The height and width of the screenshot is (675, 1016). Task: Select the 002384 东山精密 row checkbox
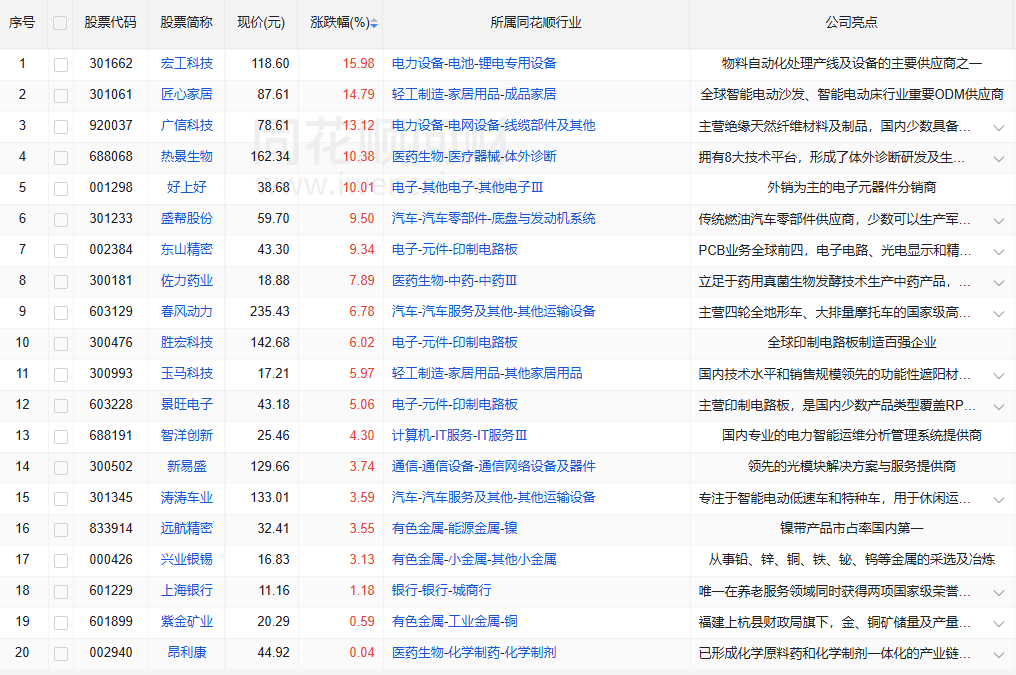(61, 251)
